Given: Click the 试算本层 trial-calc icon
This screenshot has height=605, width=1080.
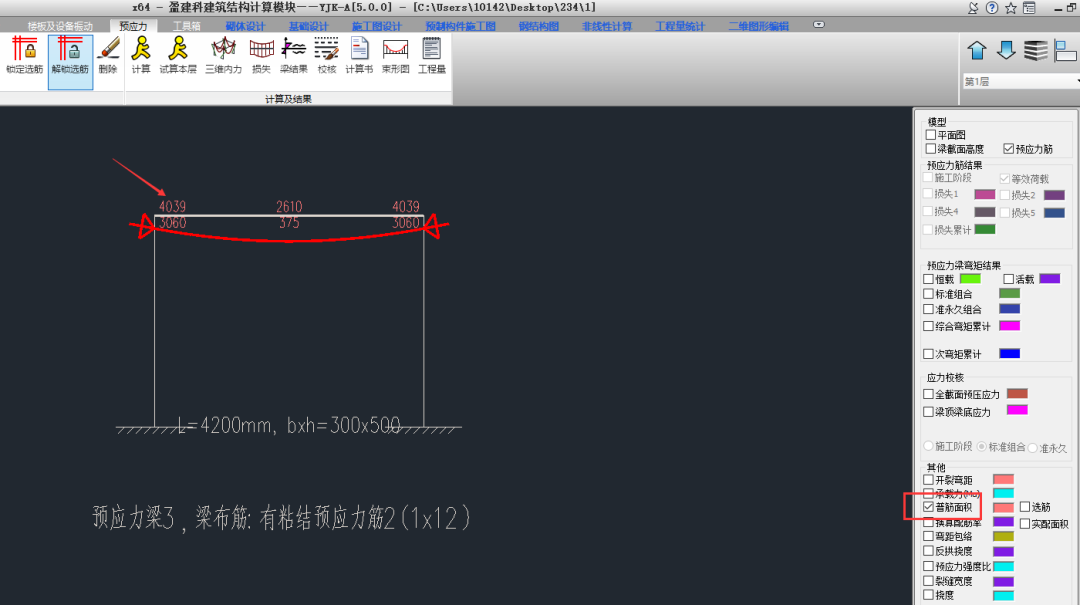Looking at the screenshot, I should [178, 55].
